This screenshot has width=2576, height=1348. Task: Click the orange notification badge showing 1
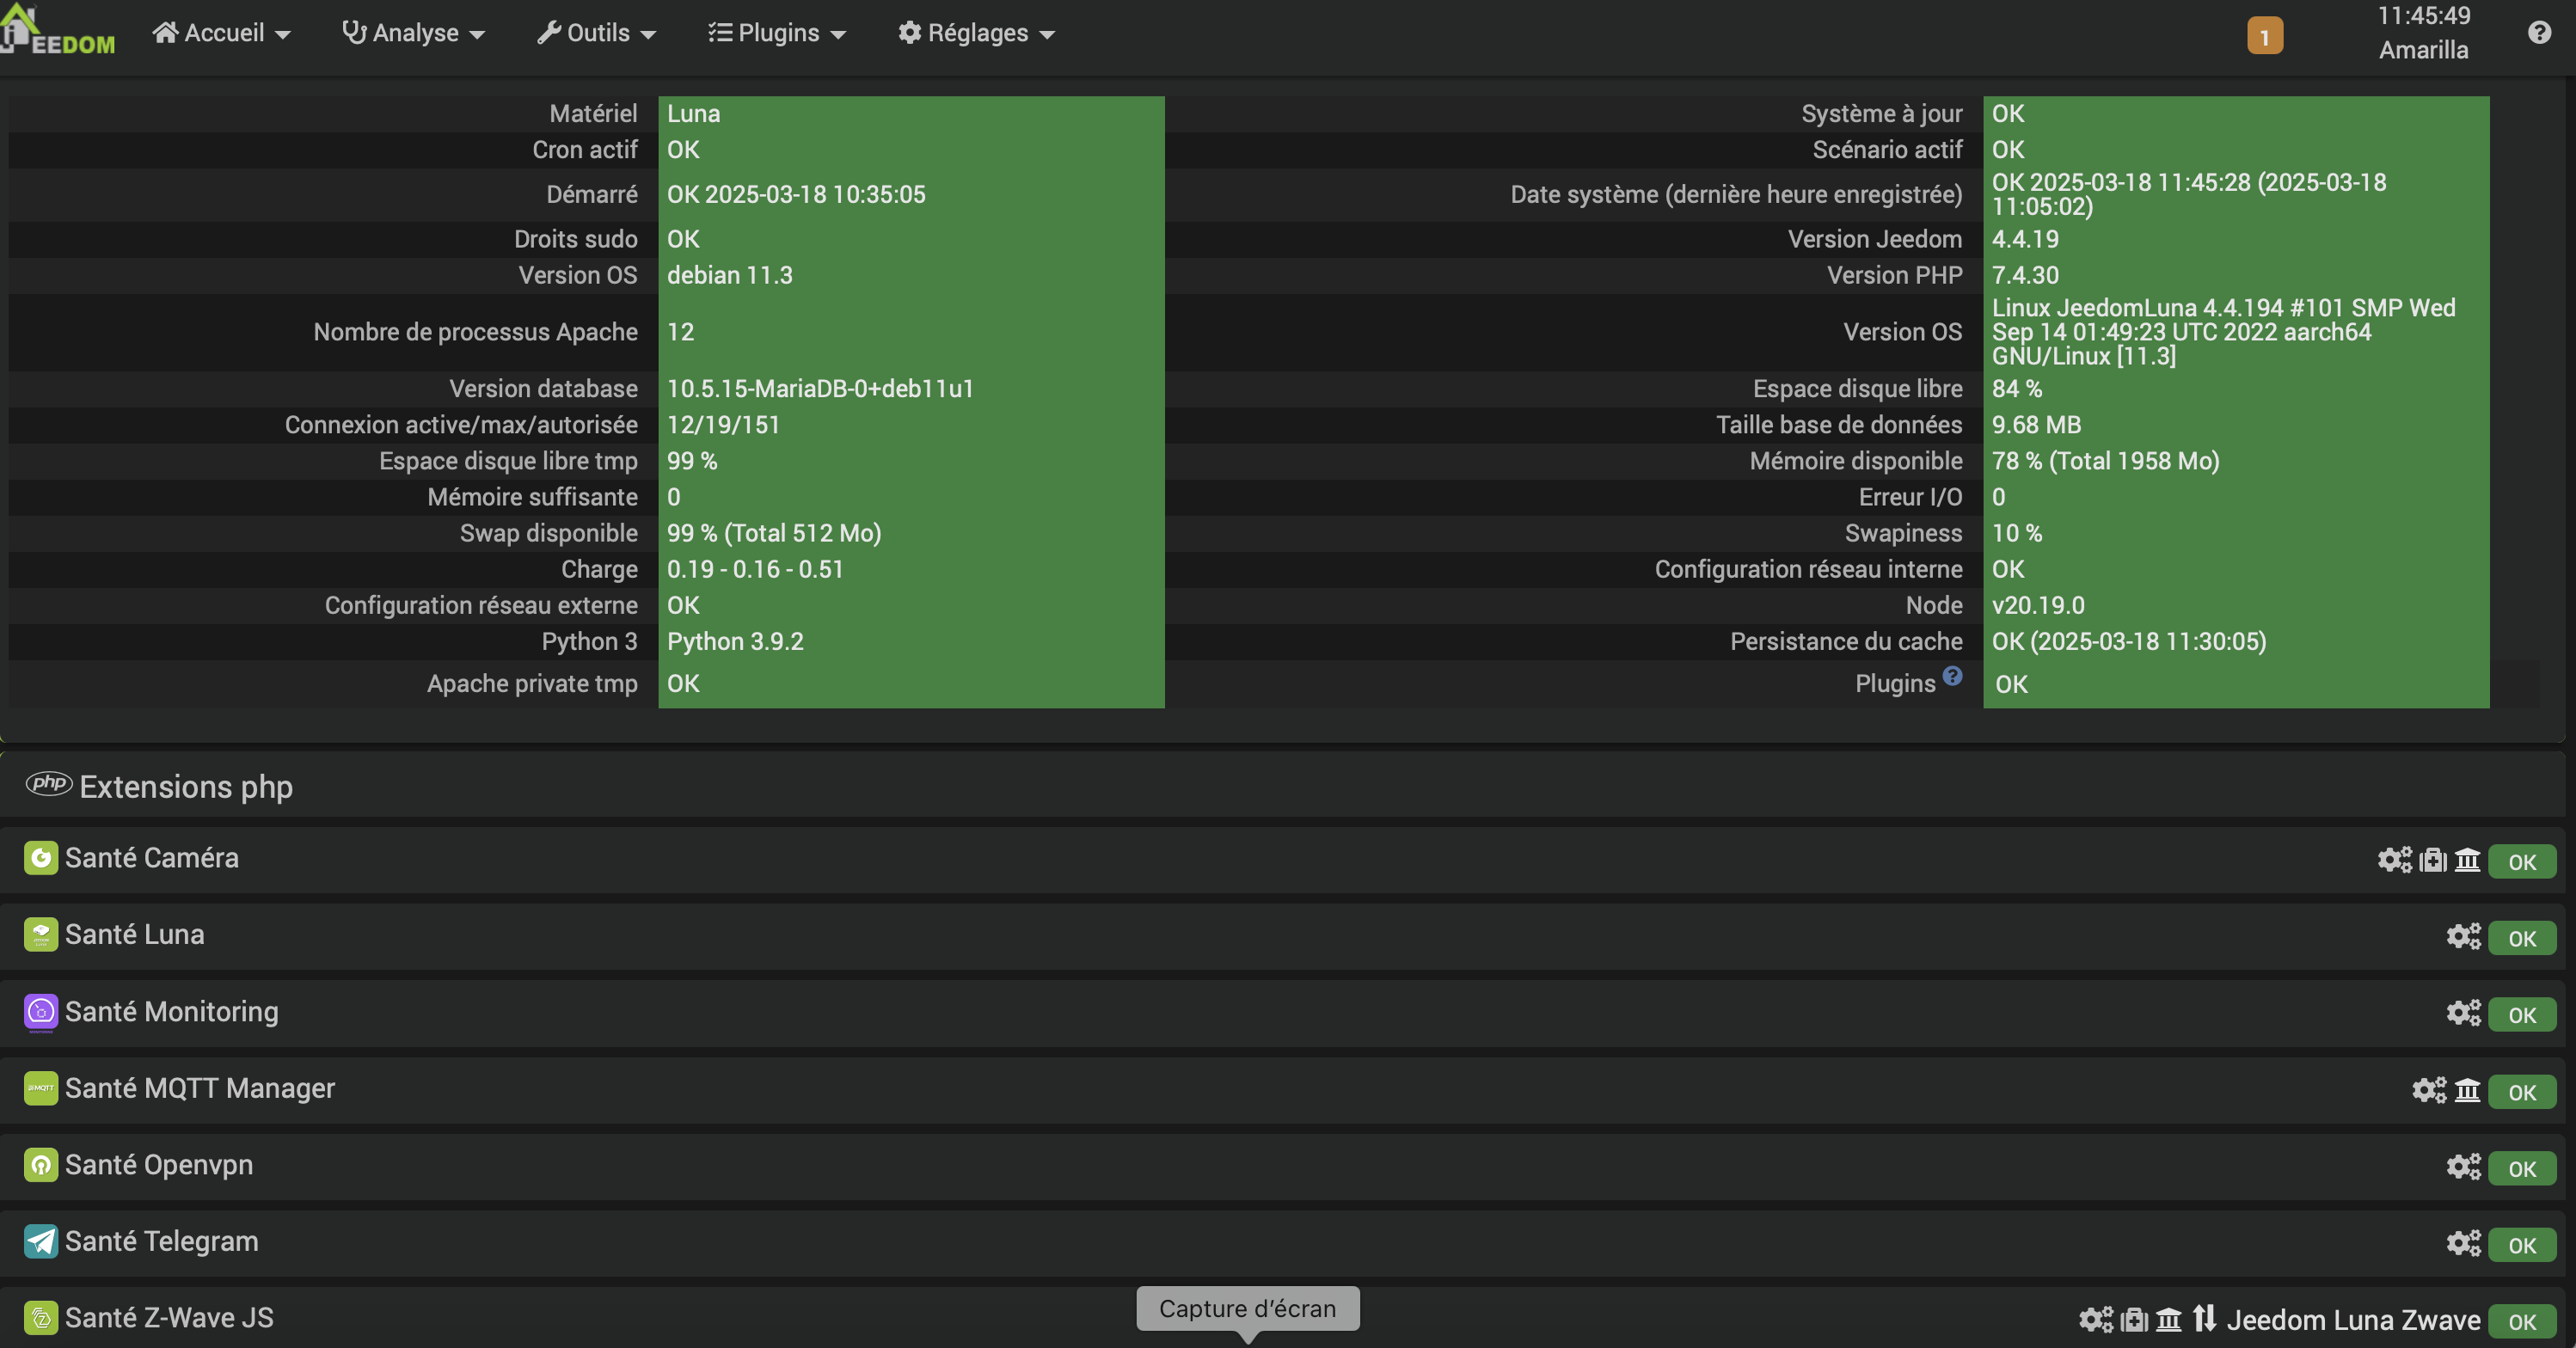click(2264, 36)
